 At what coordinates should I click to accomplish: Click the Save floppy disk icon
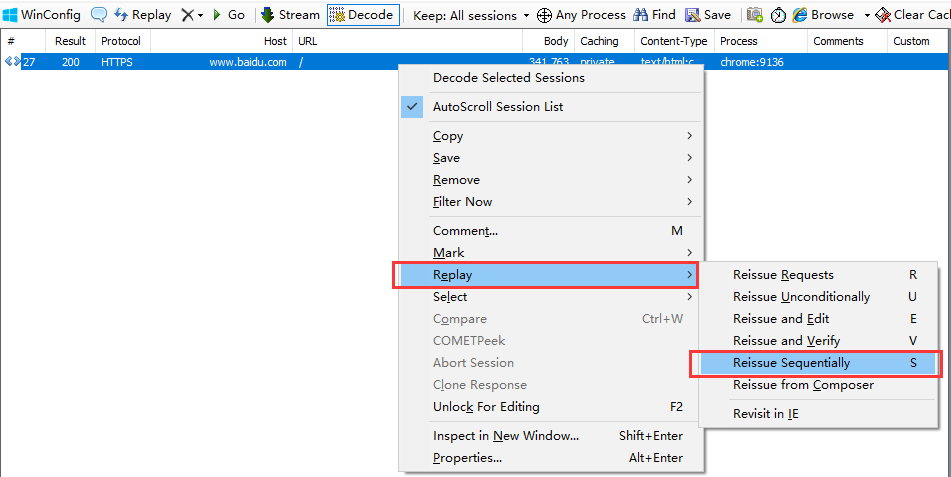pyautogui.click(x=693, y=15)
